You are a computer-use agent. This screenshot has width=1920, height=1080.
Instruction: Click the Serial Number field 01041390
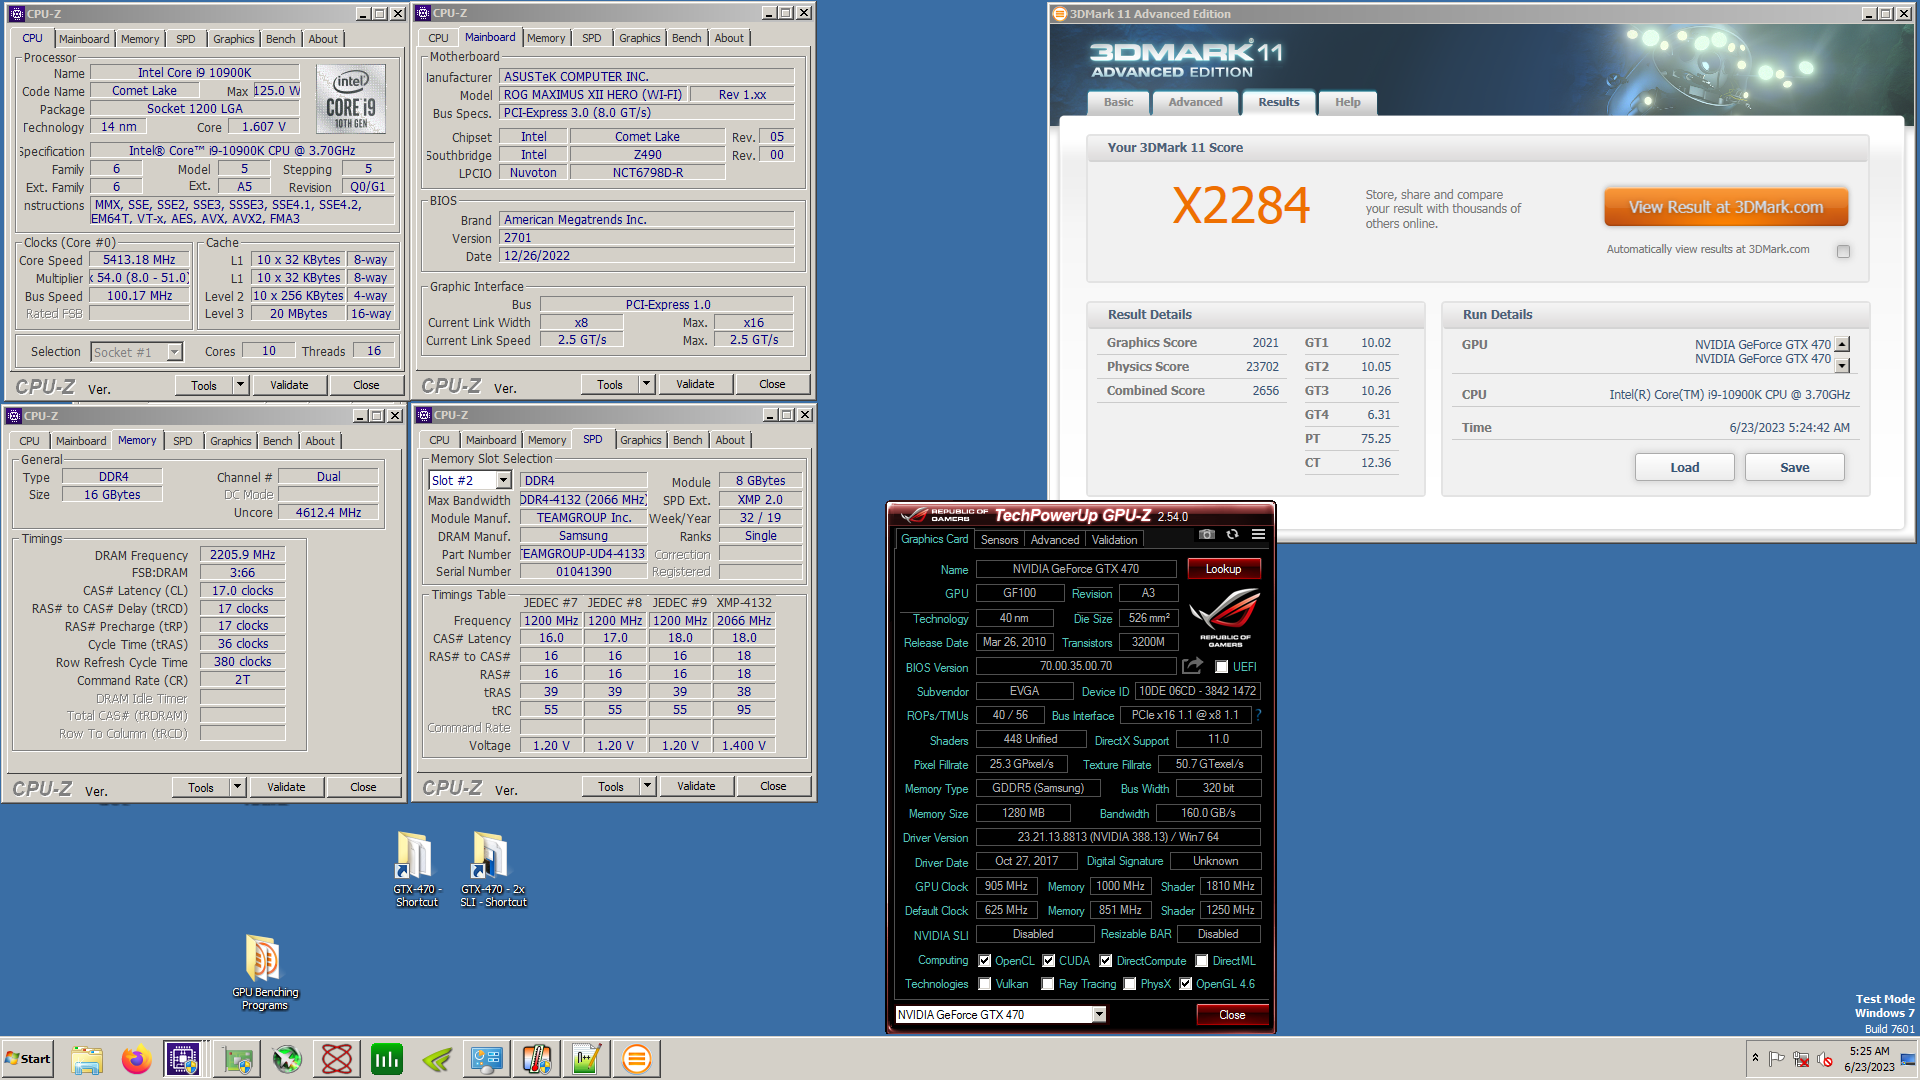click(x=584, y=572)
